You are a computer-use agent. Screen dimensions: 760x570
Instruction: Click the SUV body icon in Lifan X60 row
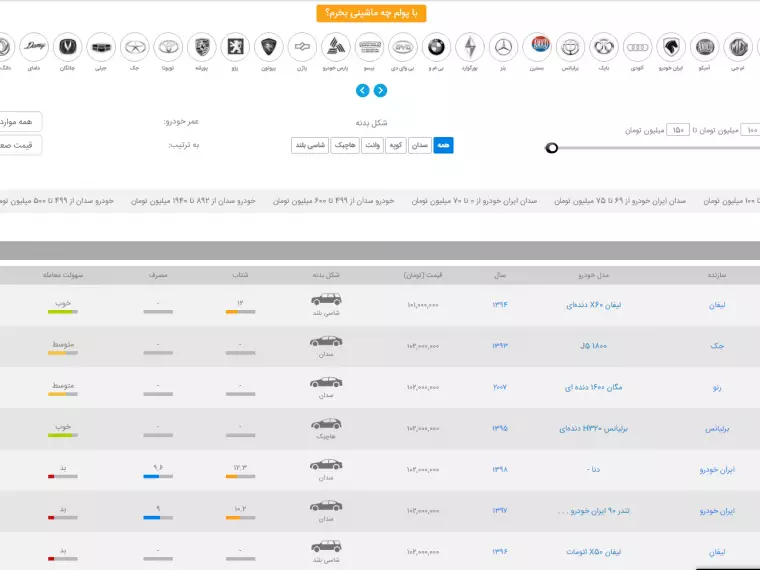(326, 299)
